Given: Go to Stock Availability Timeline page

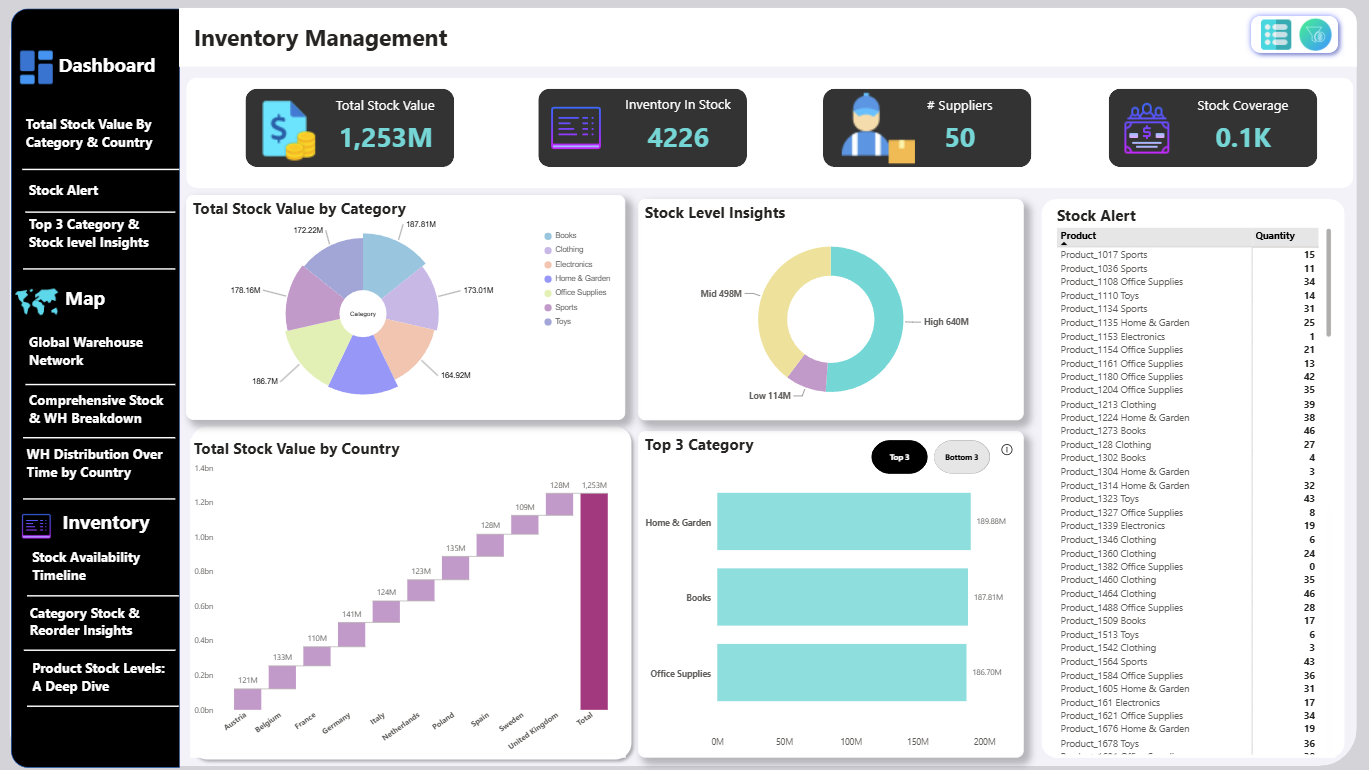Looking at the screenshot, I should 86,566.
